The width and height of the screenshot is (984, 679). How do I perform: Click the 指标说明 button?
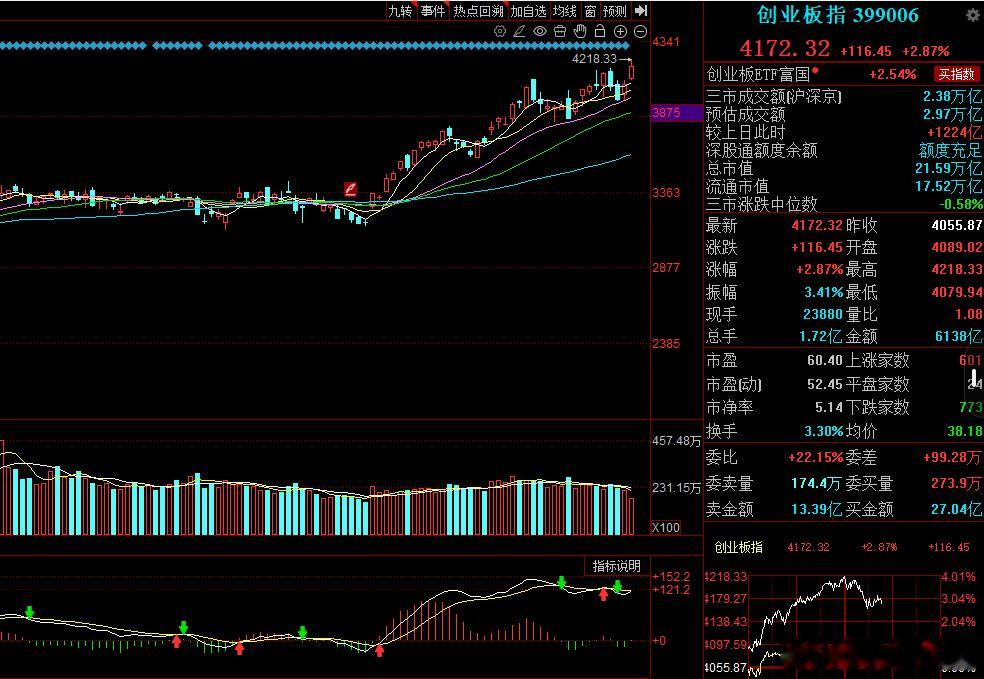coord(616,566)
